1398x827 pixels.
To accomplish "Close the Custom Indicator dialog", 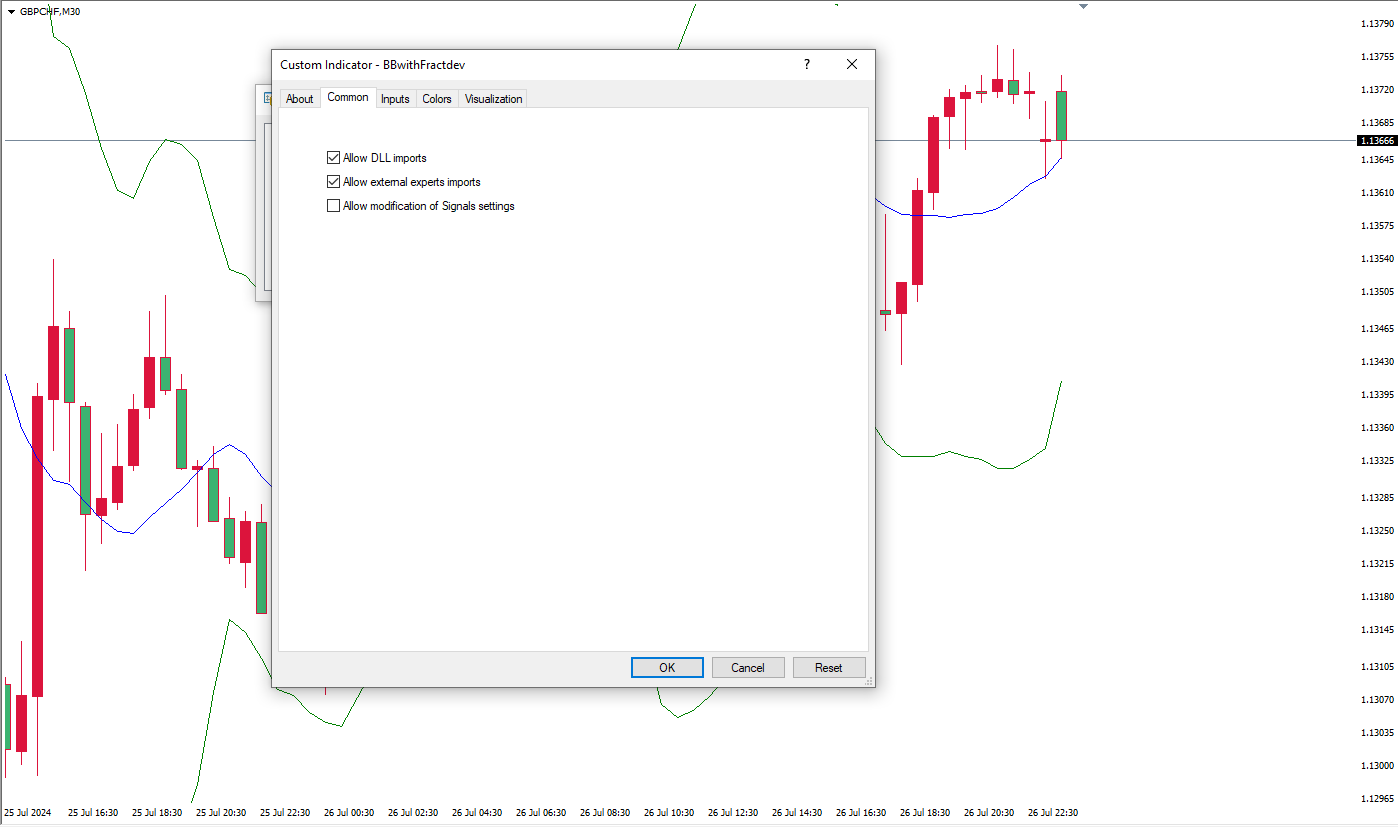I will point(852,64).
